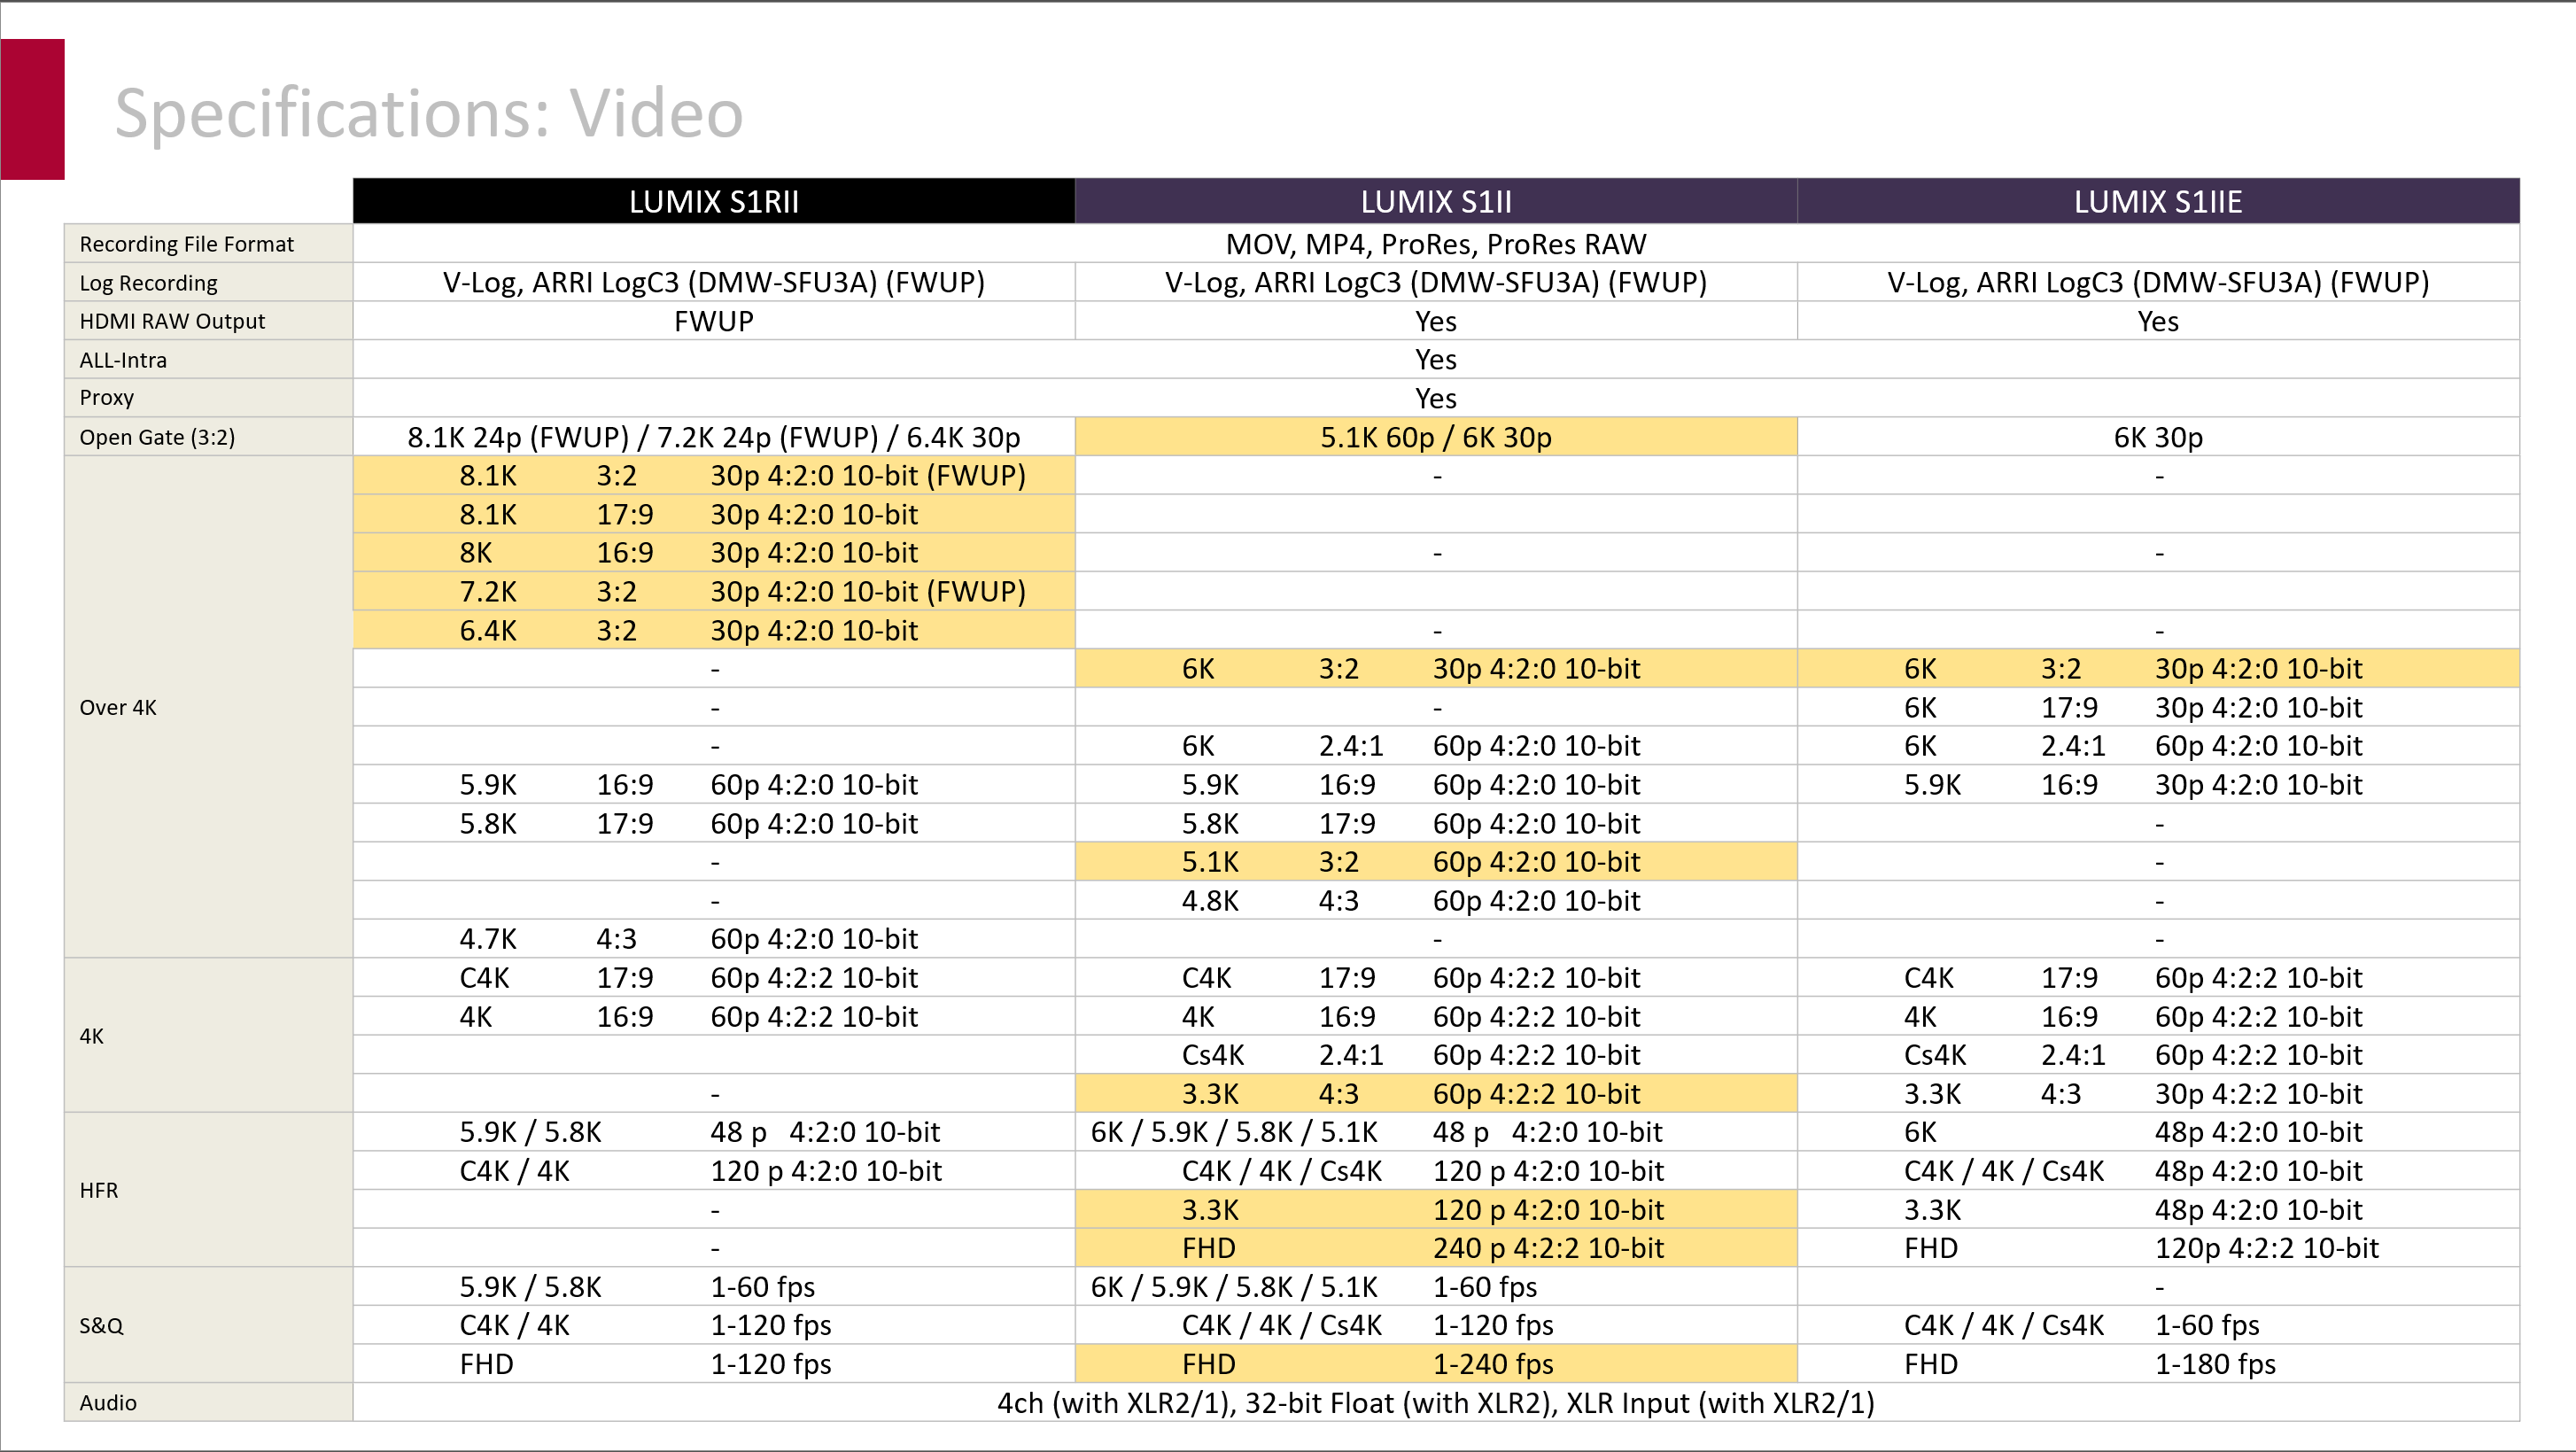Click 'C4K 17:9 60p 4:2:2' in S1RII column
Image resolution: width=2576 pixels, height=1452 pixels.
[x=714, y=978]
